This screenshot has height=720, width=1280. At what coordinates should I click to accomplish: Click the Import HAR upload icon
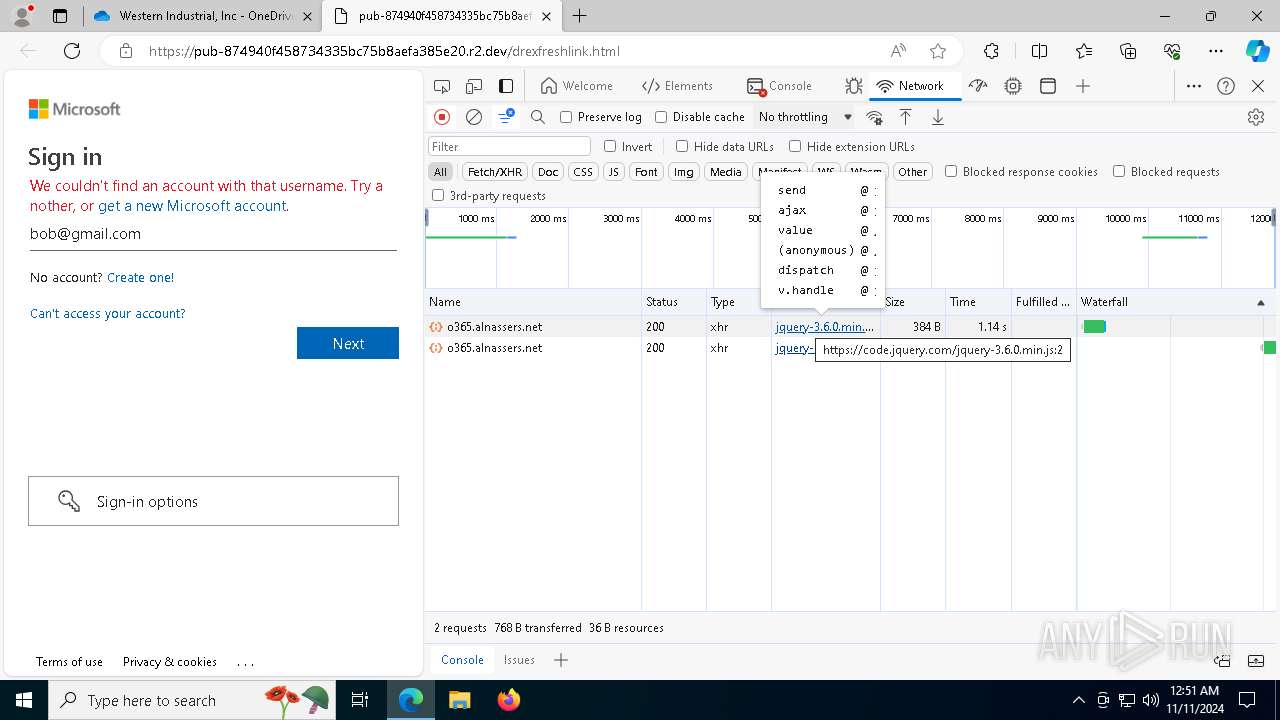[905, 117]
